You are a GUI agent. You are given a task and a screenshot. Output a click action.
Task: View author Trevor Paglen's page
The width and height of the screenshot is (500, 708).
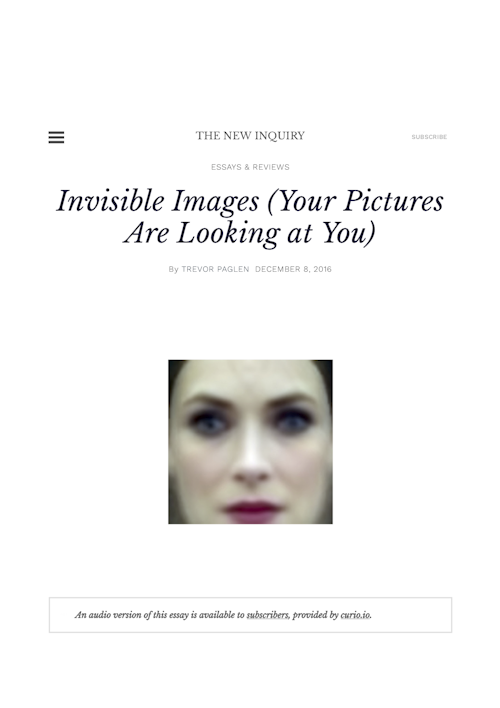[215, 269]
